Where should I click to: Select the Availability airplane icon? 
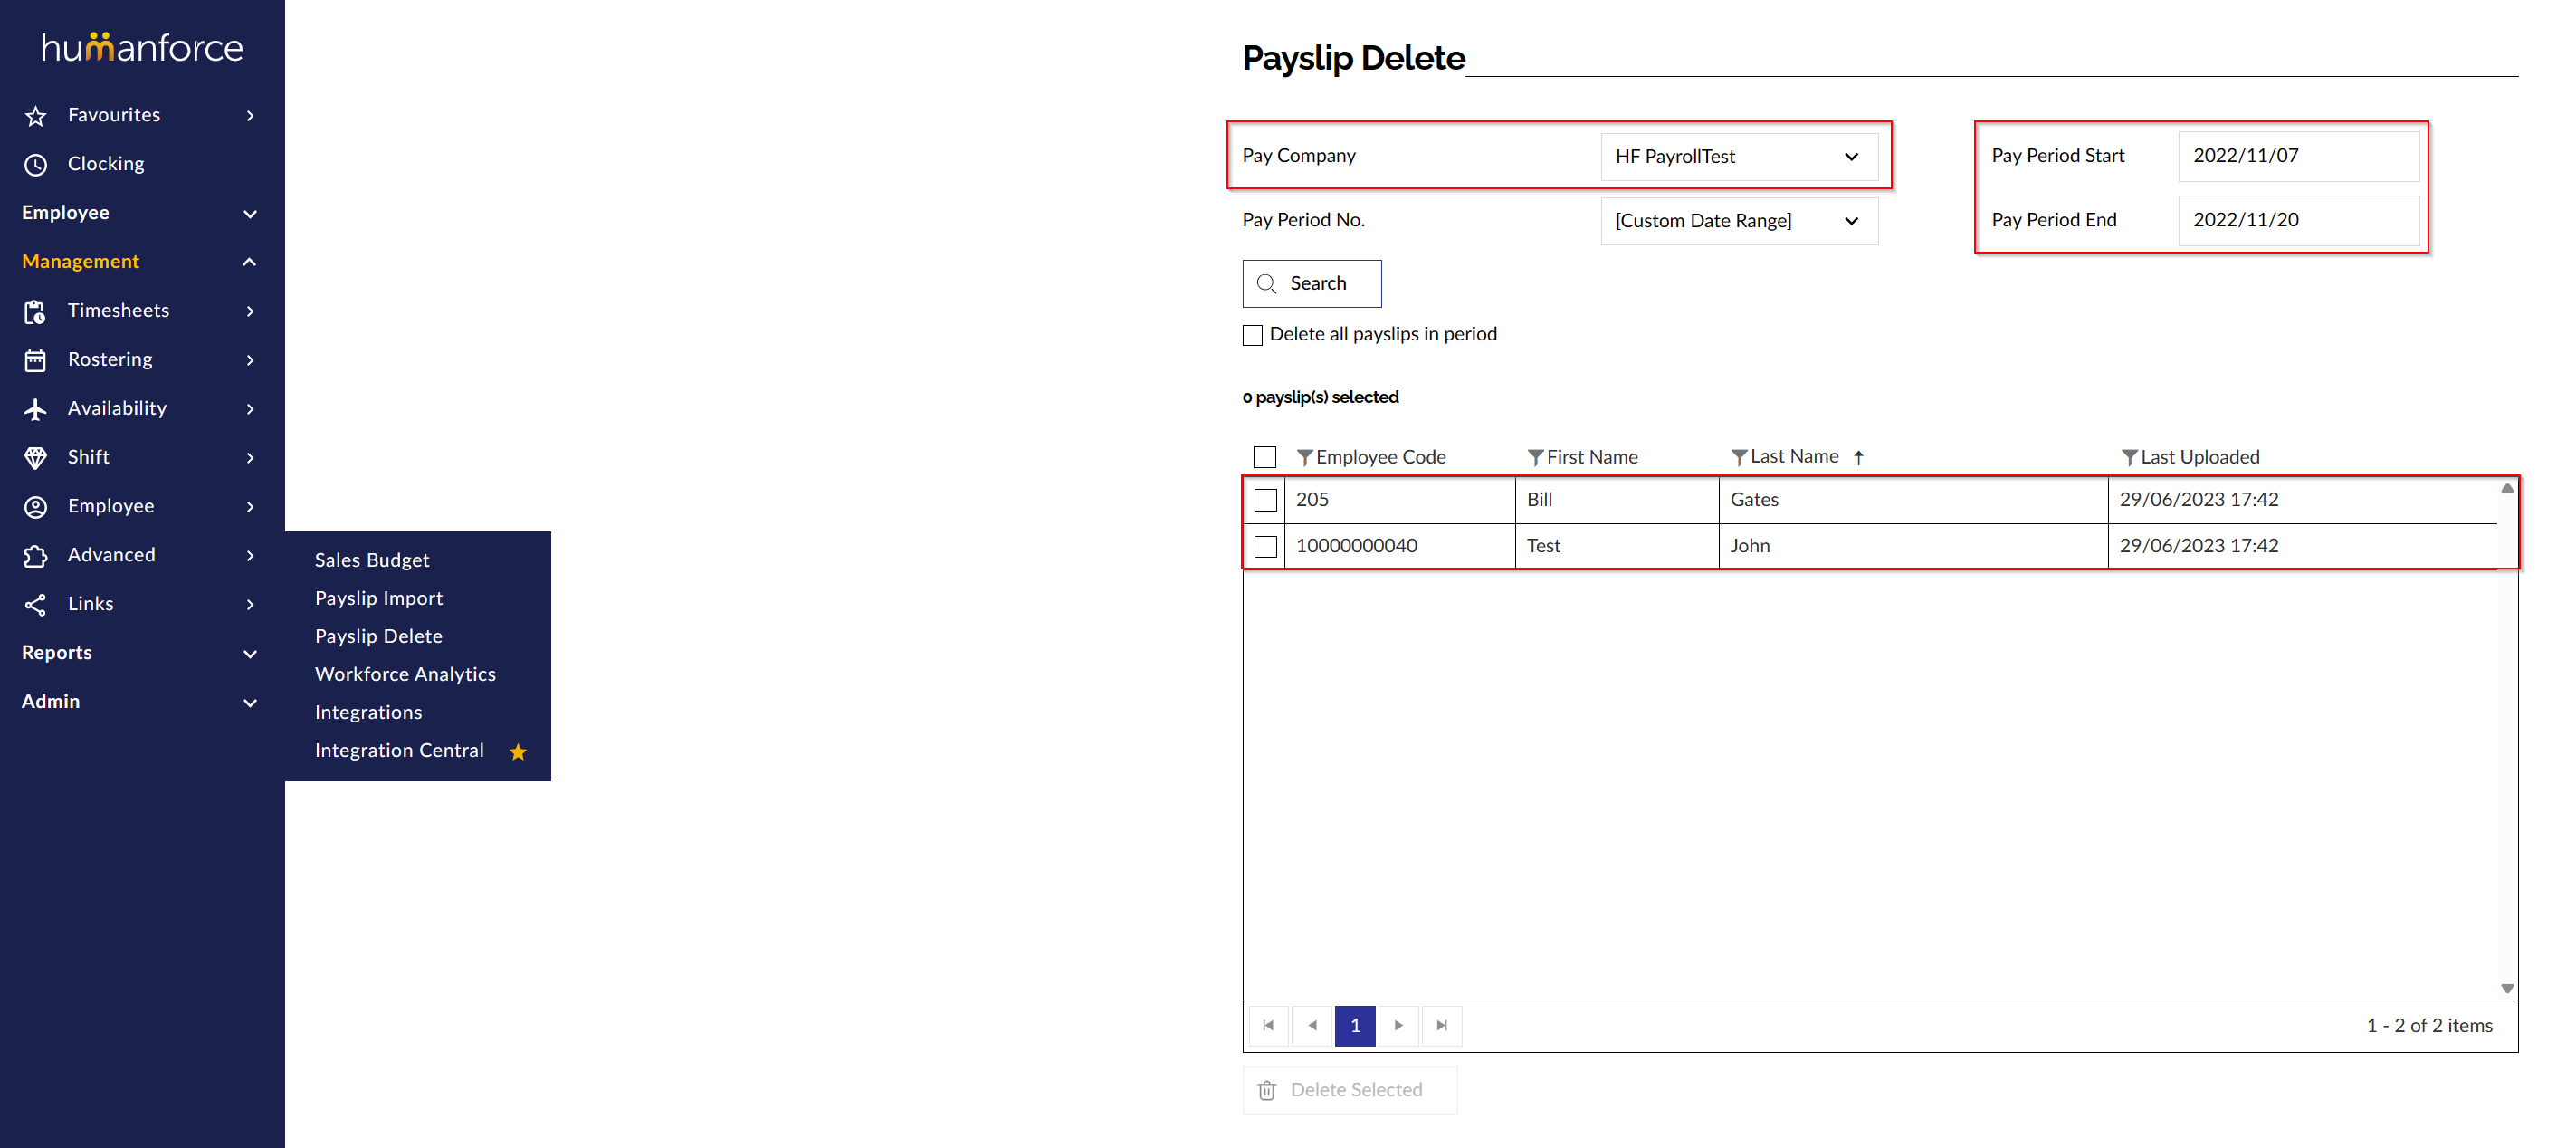pos(36,408)
